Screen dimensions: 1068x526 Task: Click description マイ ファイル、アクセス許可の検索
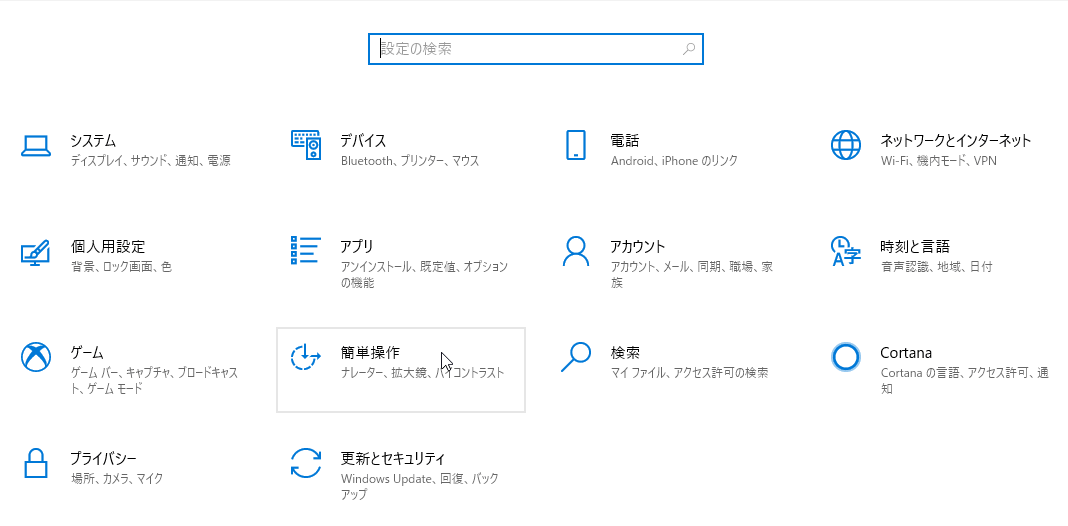(689, 373)
